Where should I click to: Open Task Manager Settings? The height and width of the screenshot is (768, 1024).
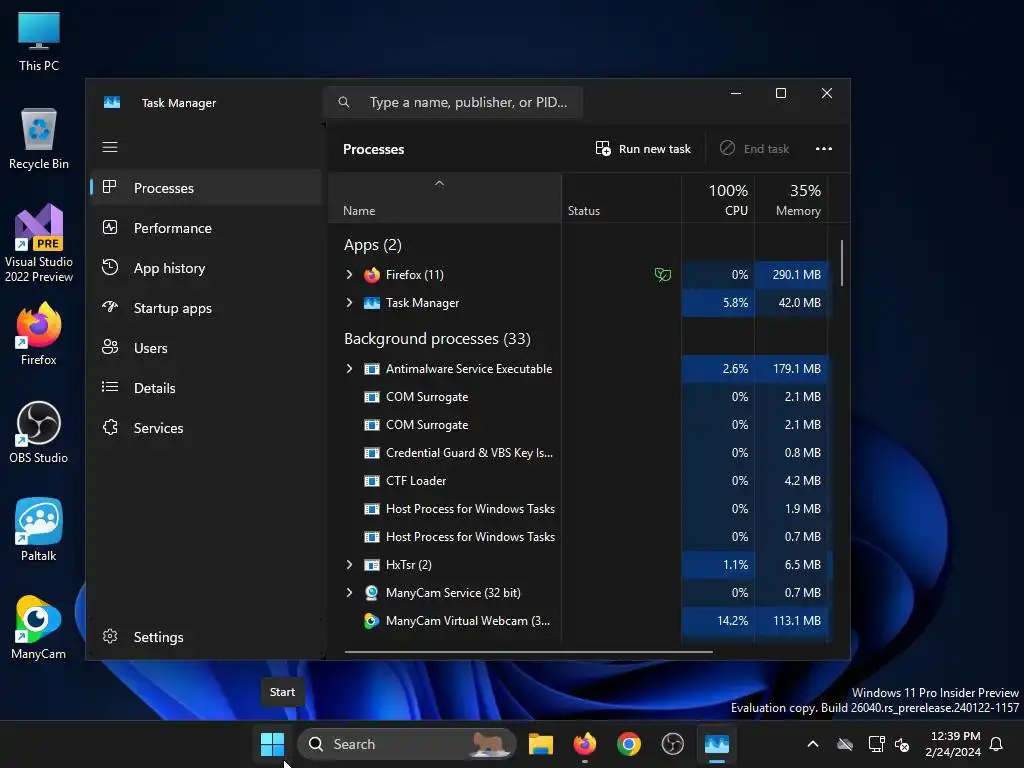pyautogui.click(x=206, y=637)
